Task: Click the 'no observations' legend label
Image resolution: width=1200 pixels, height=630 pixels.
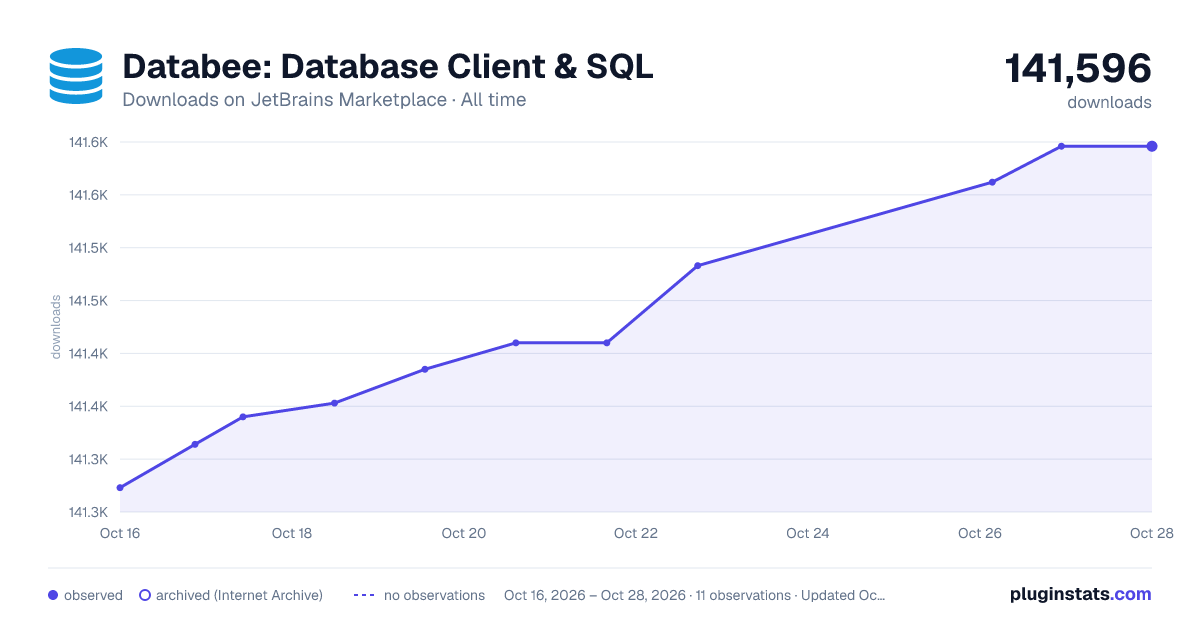Action: pos(434,595)
